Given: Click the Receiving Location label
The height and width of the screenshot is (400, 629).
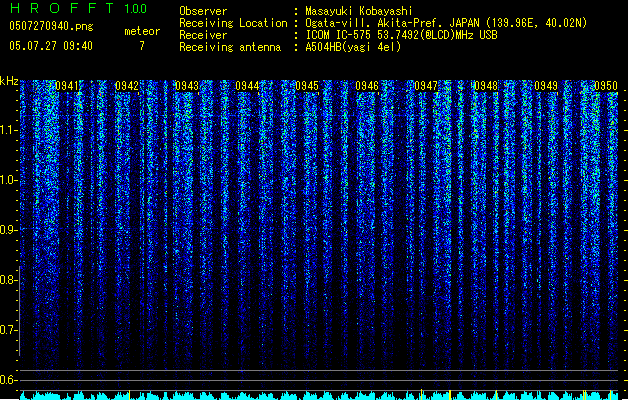Looking at the screenshot, I should pyautogui.click(x=233, y=23).
